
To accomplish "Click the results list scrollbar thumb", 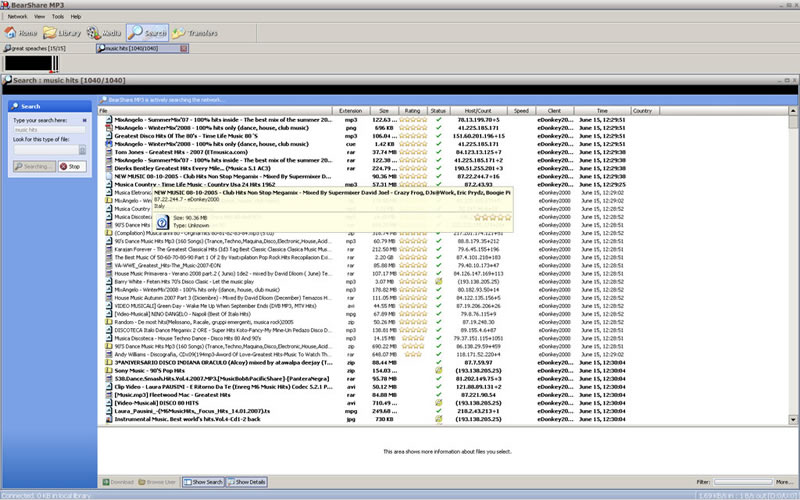I will 793,121.
